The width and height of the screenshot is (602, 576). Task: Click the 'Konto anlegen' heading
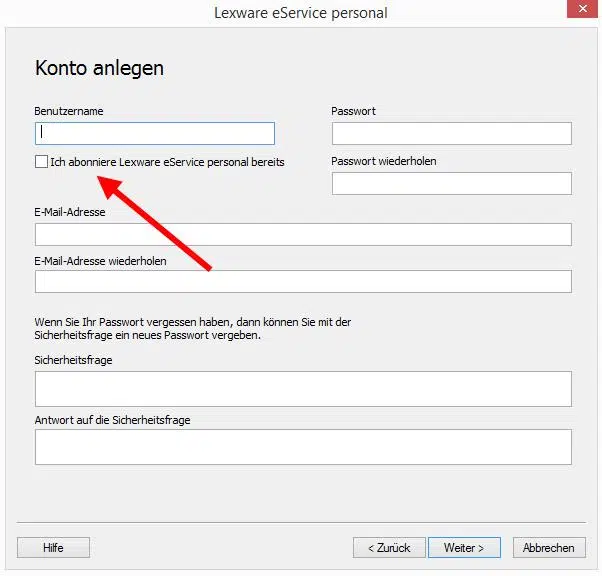[x=99, y=68]
